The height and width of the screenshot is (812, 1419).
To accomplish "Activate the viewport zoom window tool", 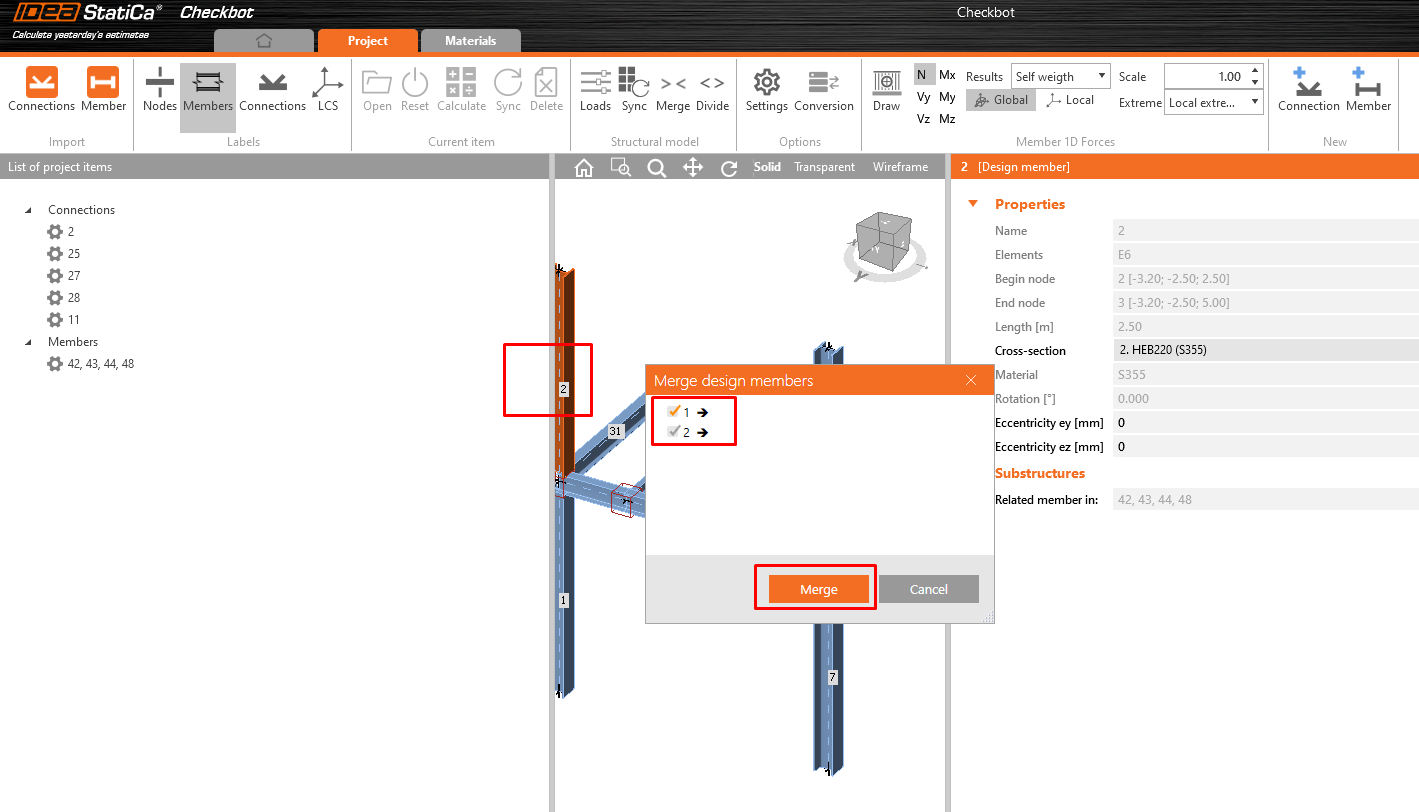I will (x=620, y=167).
